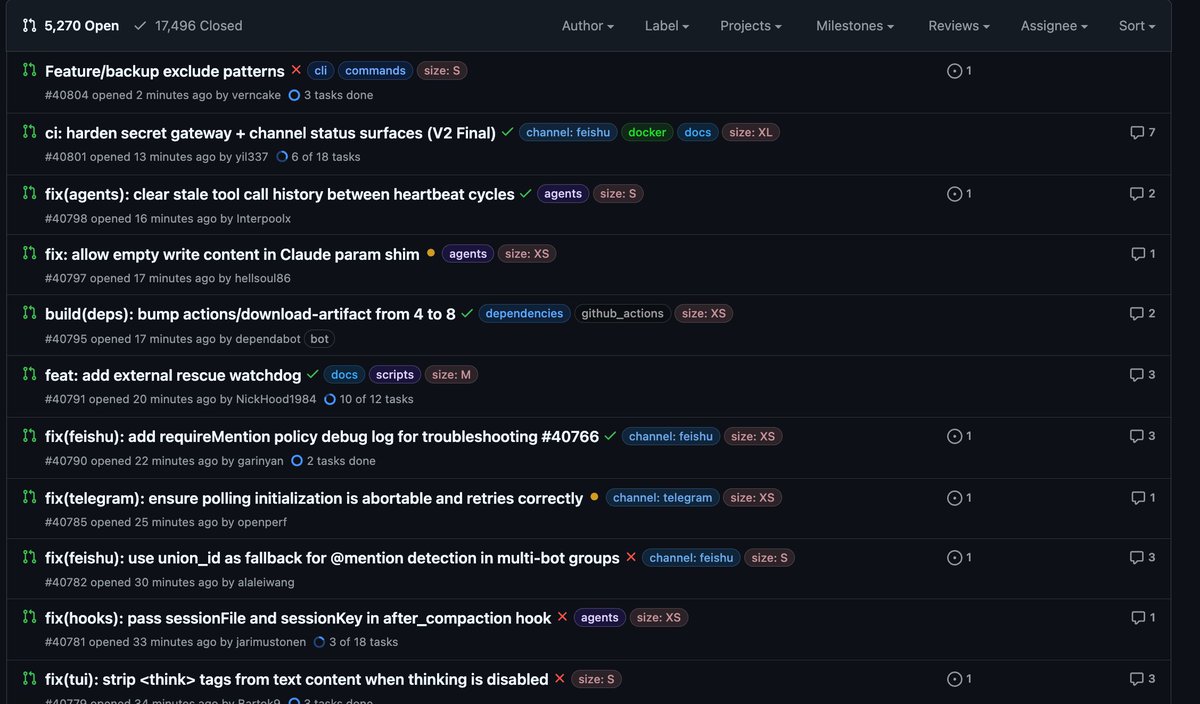Open the Reviews filter dropdown
The image size is (1200, 704).
pos(959,26)
